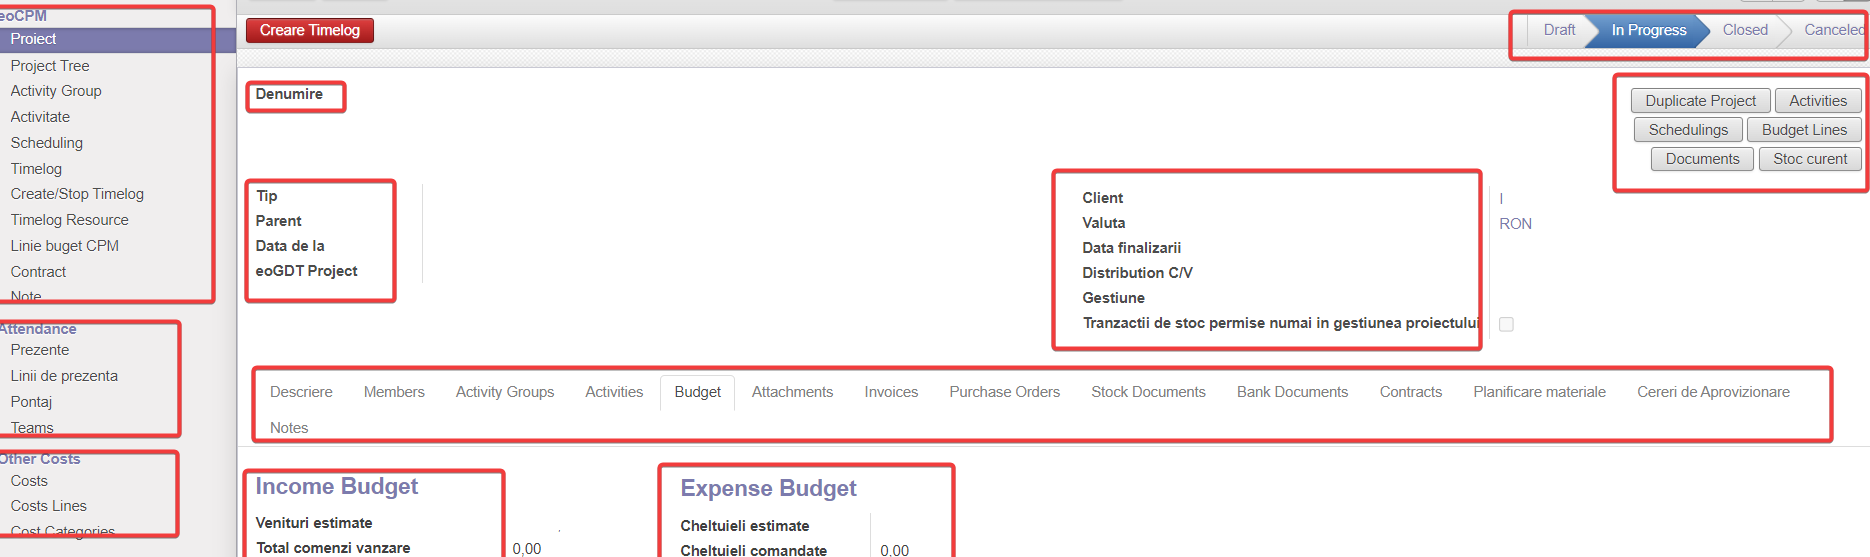This screenshot has width=1870, height=557.
Task: Click the RON currency value
Action: click(x=1515, y=224)
